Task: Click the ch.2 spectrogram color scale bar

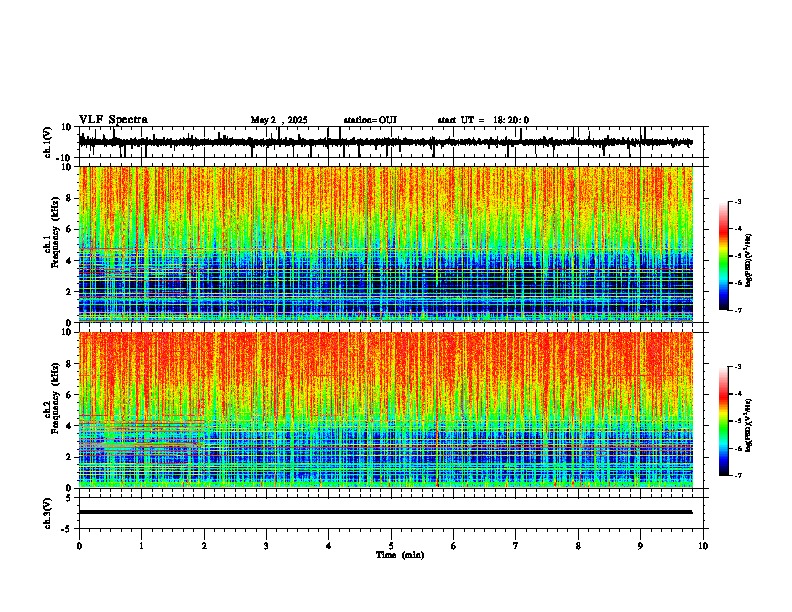Action: (724, 421)
